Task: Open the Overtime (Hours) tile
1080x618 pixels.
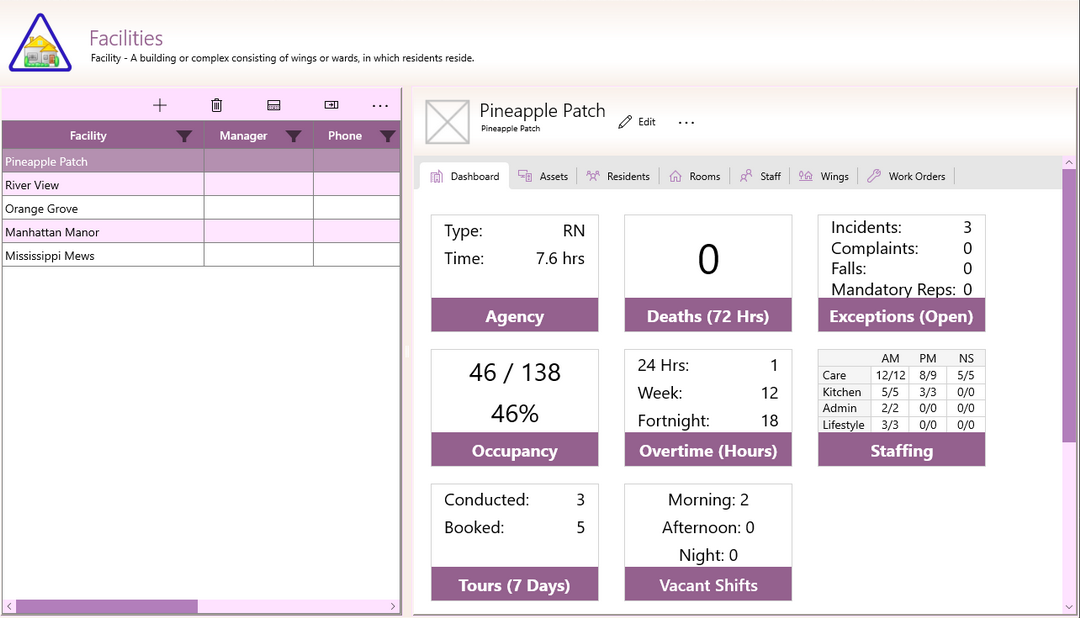Action: point(708,407)
